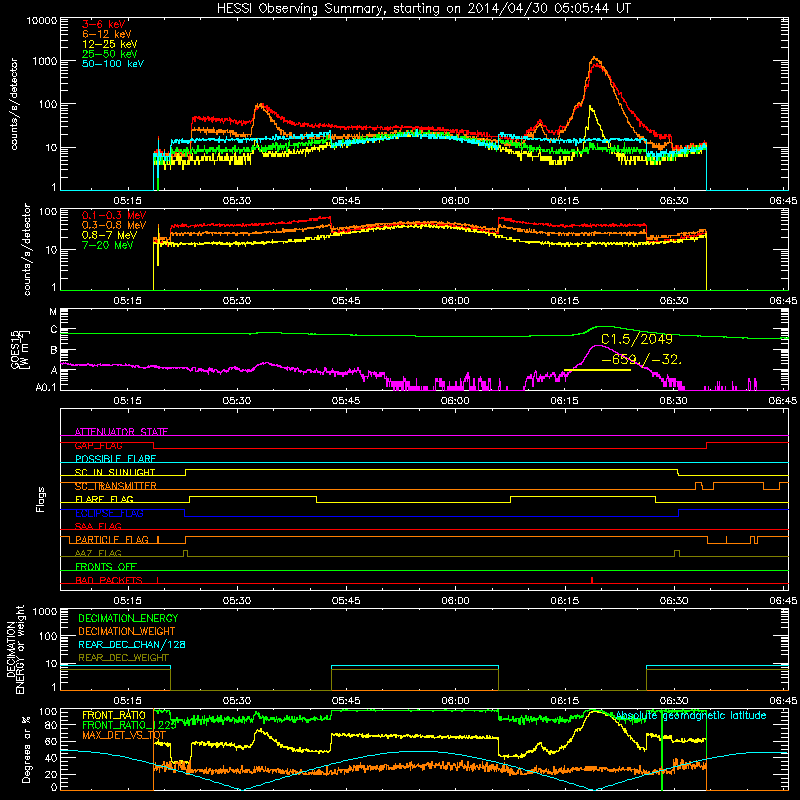Select the red 3-6 keV legend entry
This screenshot has width=800, height=800.
104,24
